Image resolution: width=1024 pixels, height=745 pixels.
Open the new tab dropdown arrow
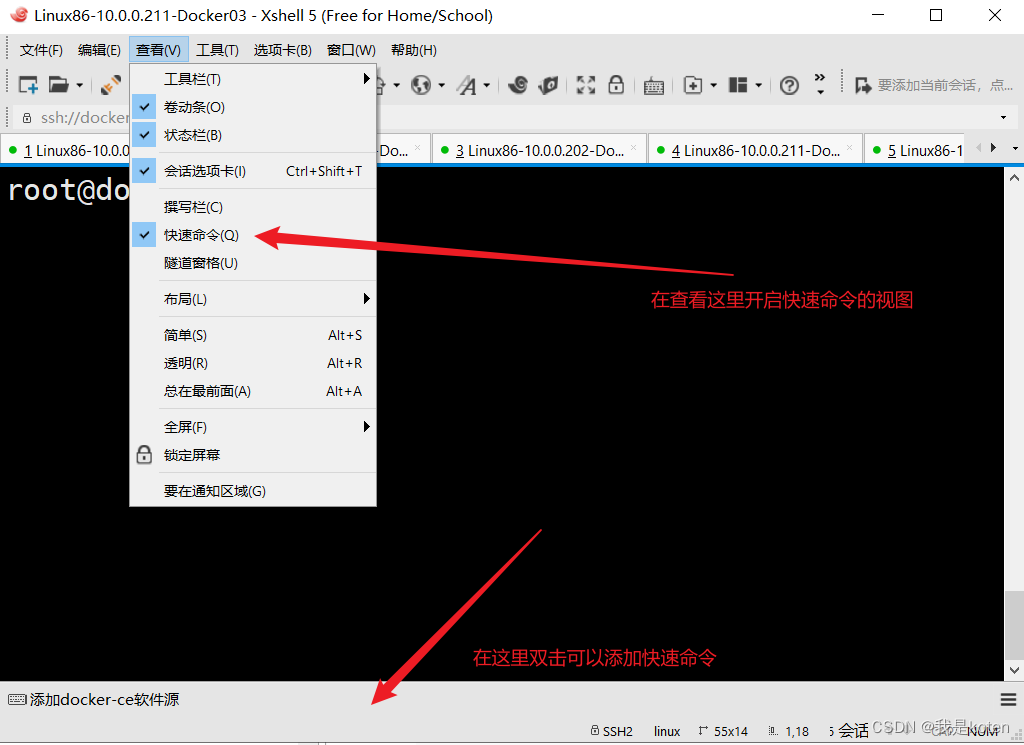[713, 86]
